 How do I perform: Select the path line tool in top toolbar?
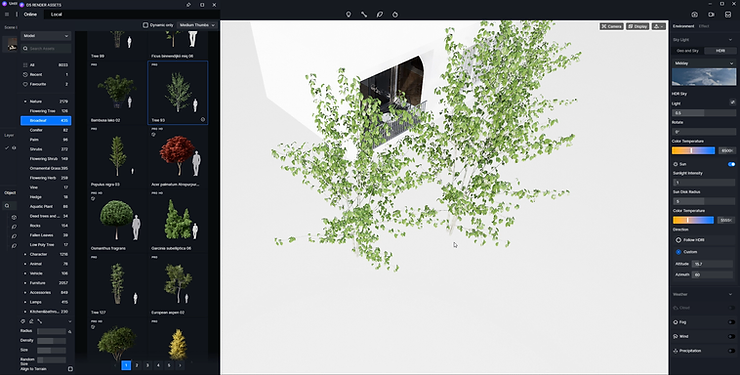(x=364, y=14)
